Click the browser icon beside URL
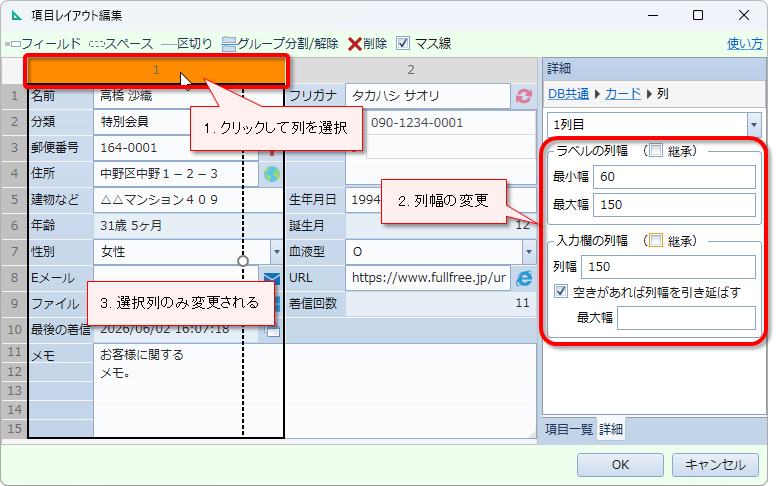Viewport: 777px width, 486px height. pyautogui.click(x=524, y=278)
